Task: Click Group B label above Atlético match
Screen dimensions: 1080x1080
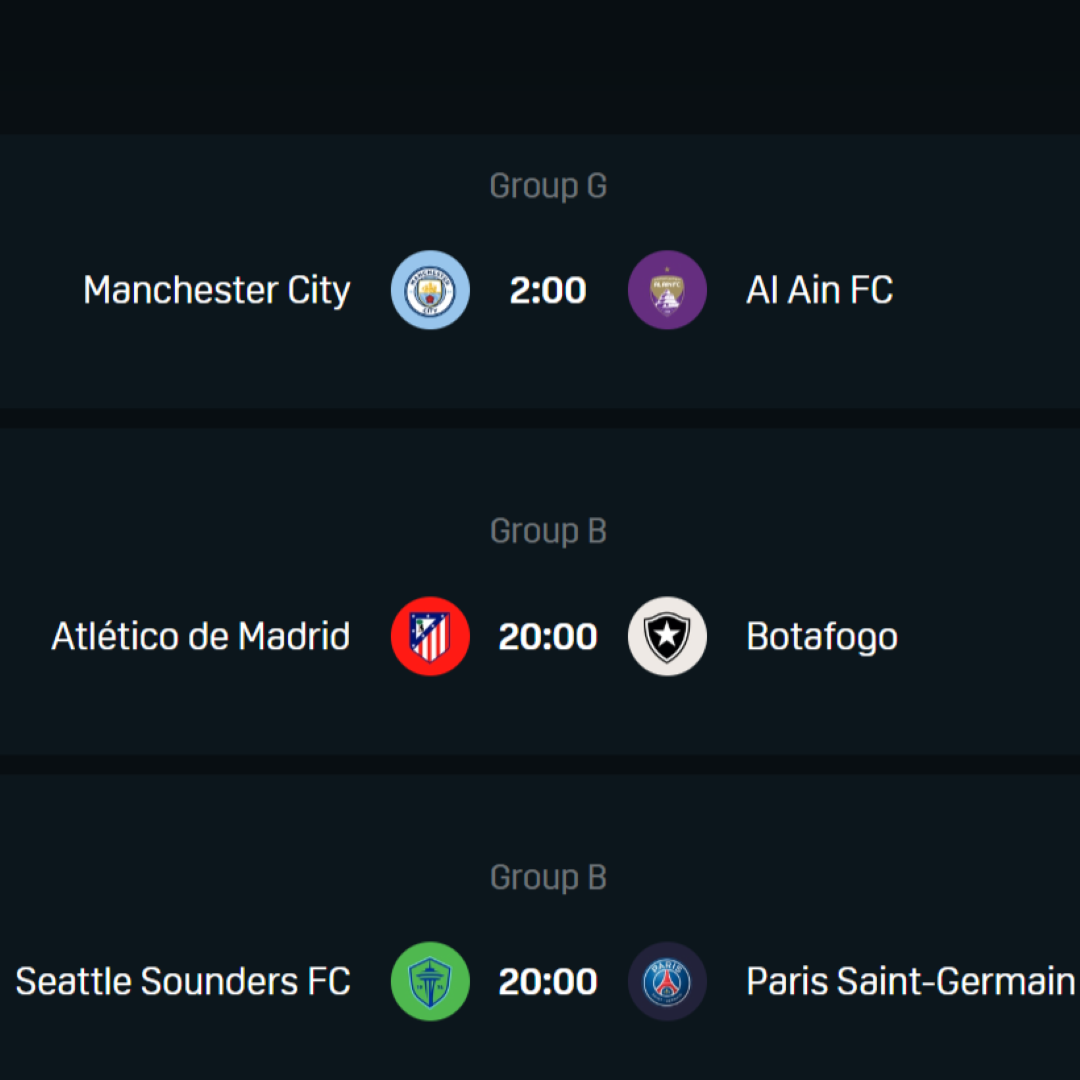Action: point(548,531)
